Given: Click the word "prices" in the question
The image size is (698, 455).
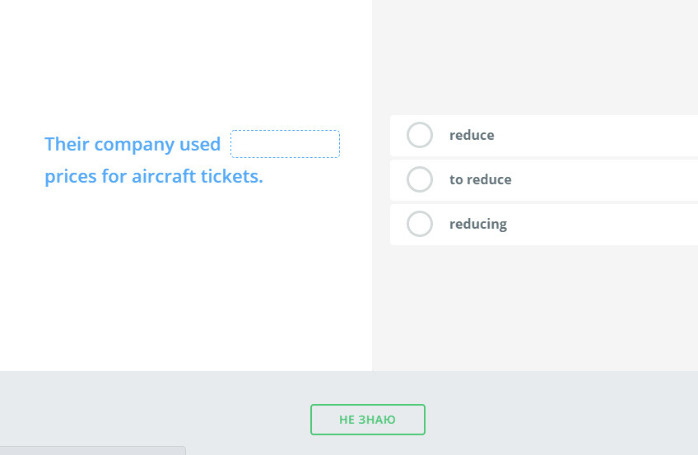Looking at the screenshot, I should 70,178.
